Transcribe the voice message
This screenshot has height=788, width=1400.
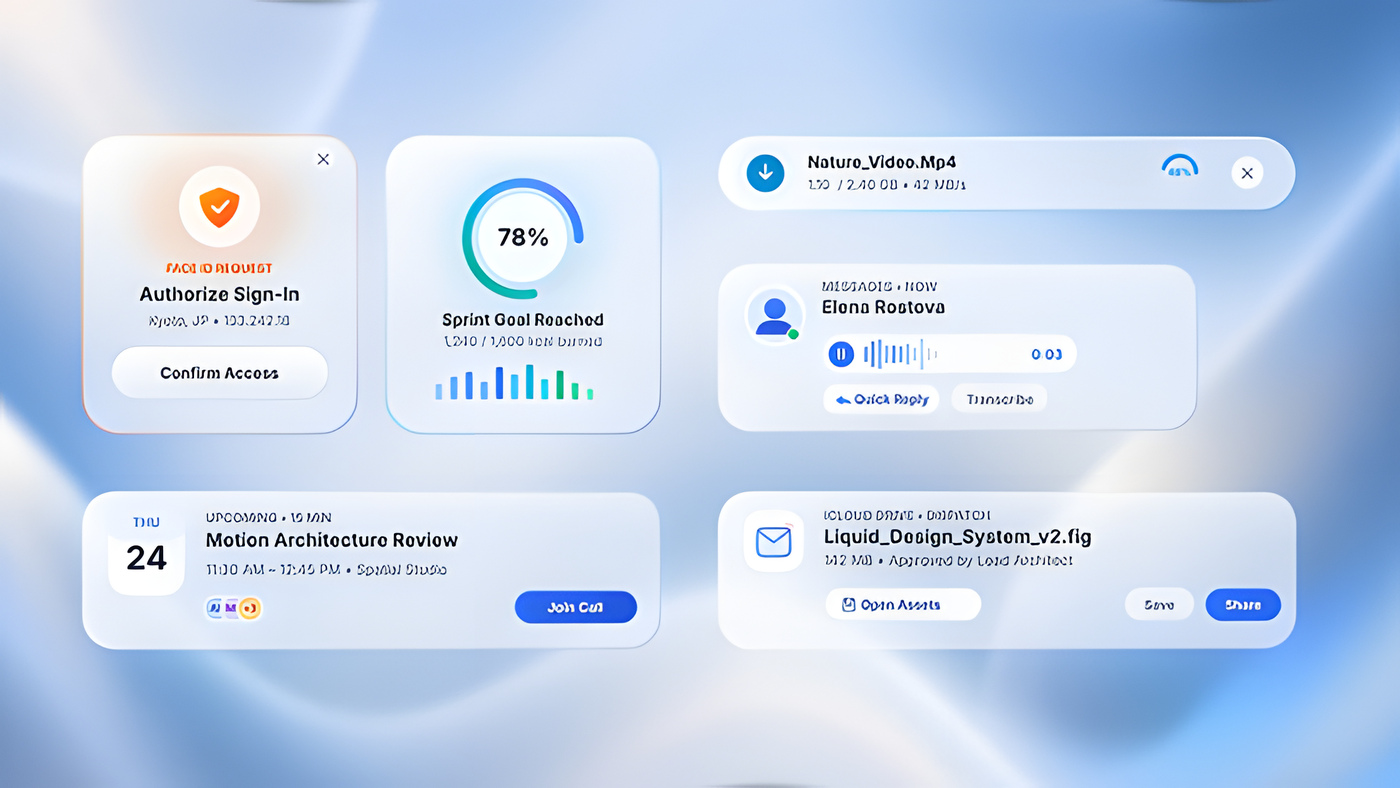pos(999,399)
